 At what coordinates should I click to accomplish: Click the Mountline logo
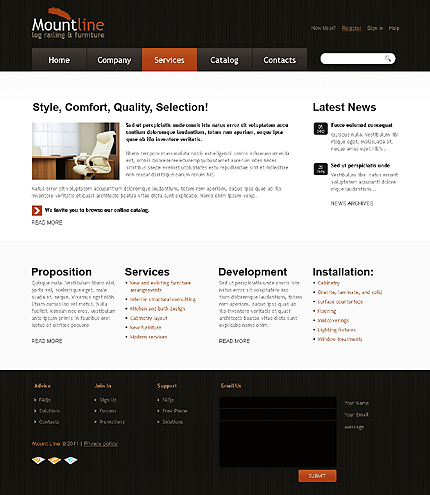tap(68, 24)
